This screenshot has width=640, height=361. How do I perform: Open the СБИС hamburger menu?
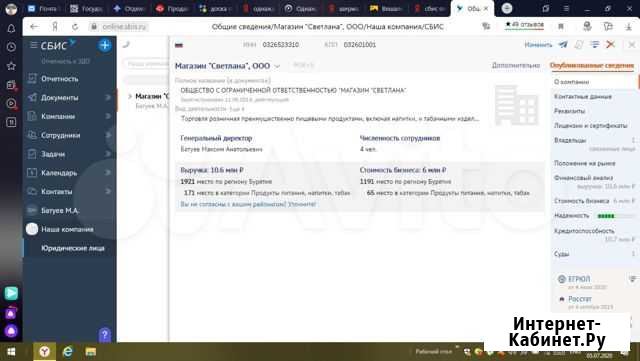33,45
